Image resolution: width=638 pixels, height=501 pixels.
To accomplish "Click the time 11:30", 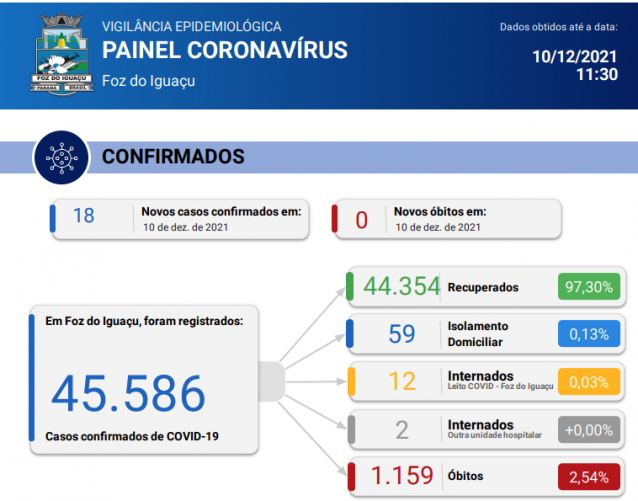I will point(597,74).
